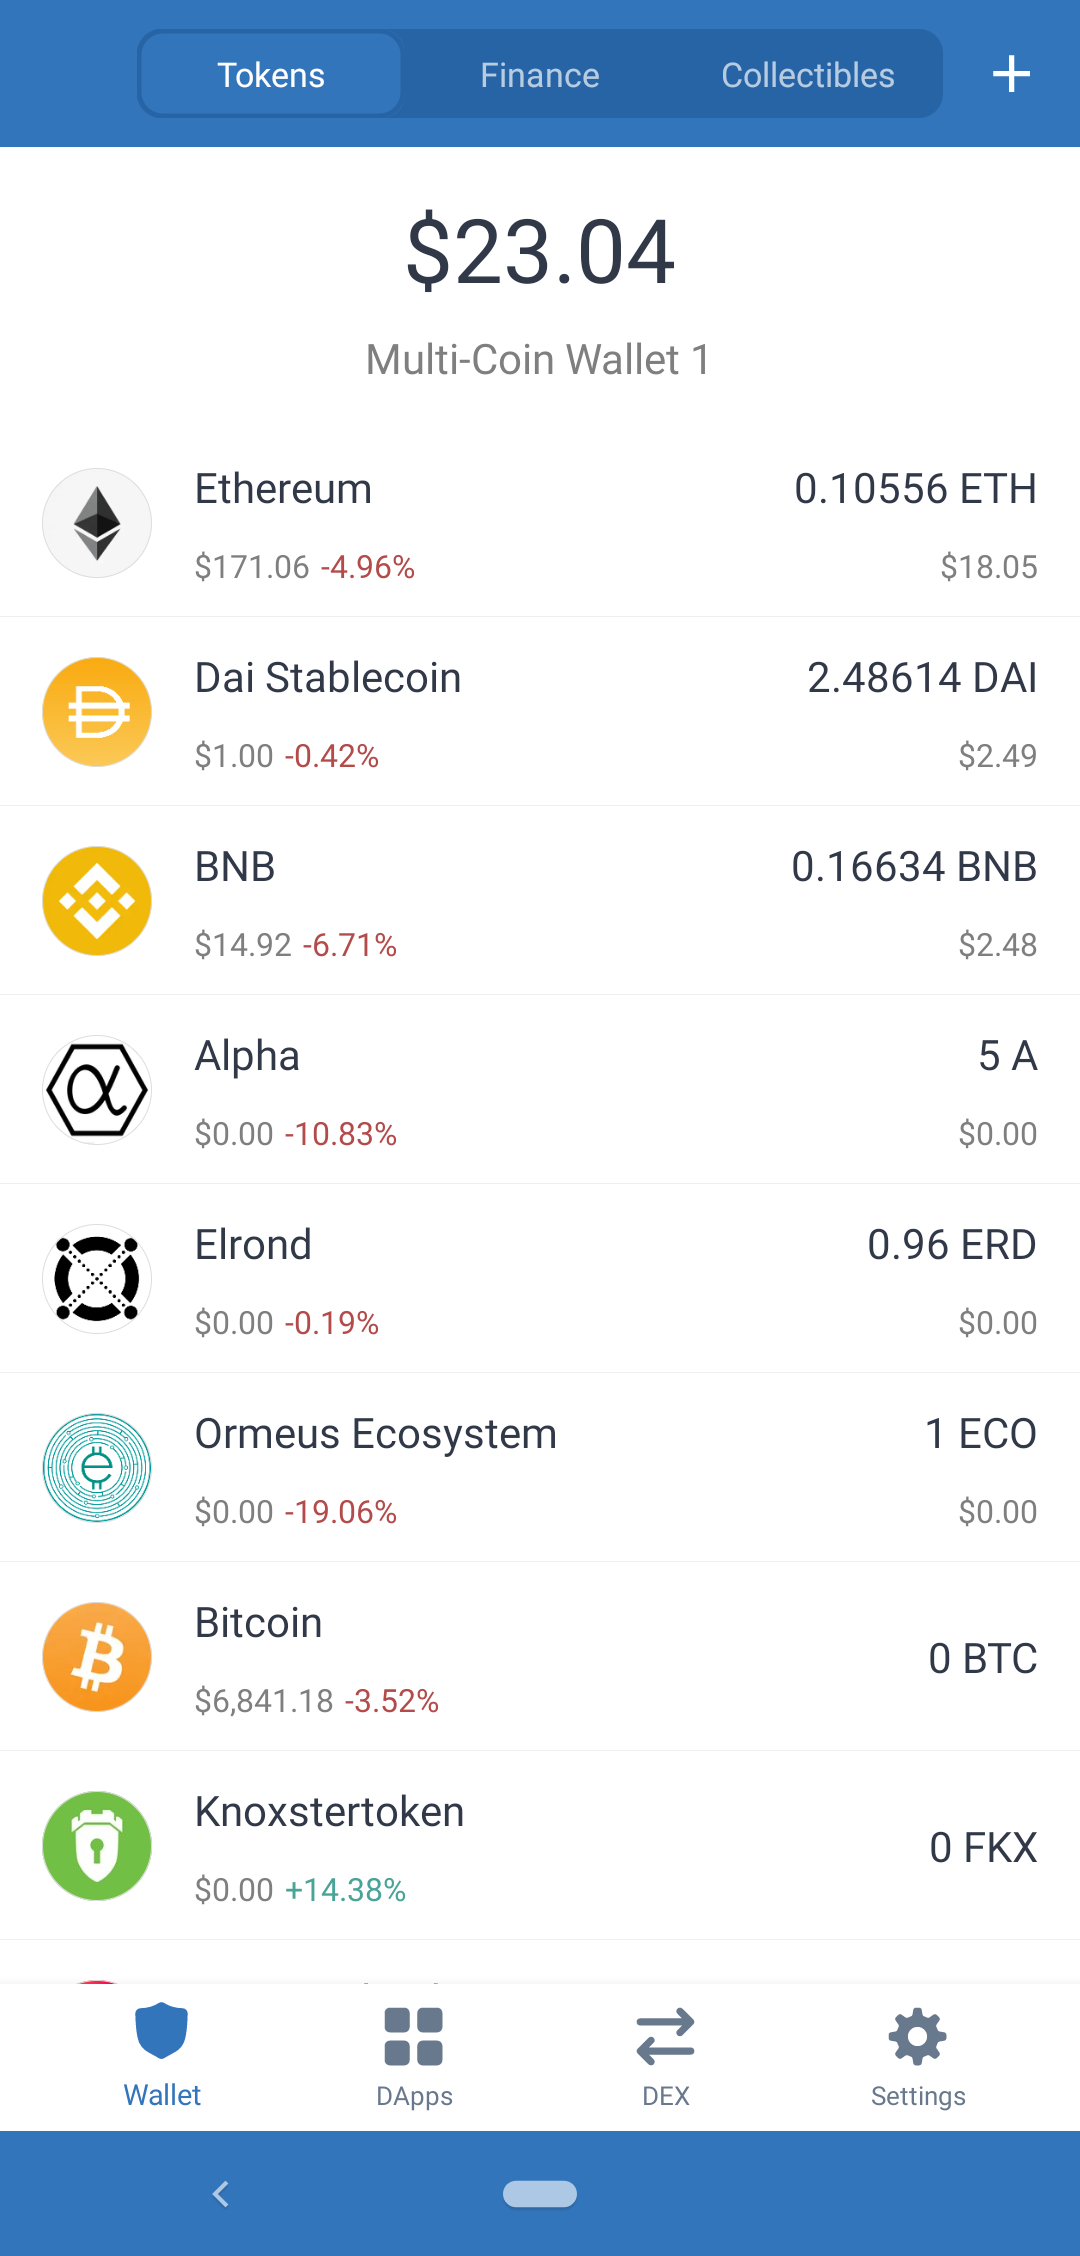Select the Tokens tab
This screenshot has height=2256, width=1080.
click(271, 75)
